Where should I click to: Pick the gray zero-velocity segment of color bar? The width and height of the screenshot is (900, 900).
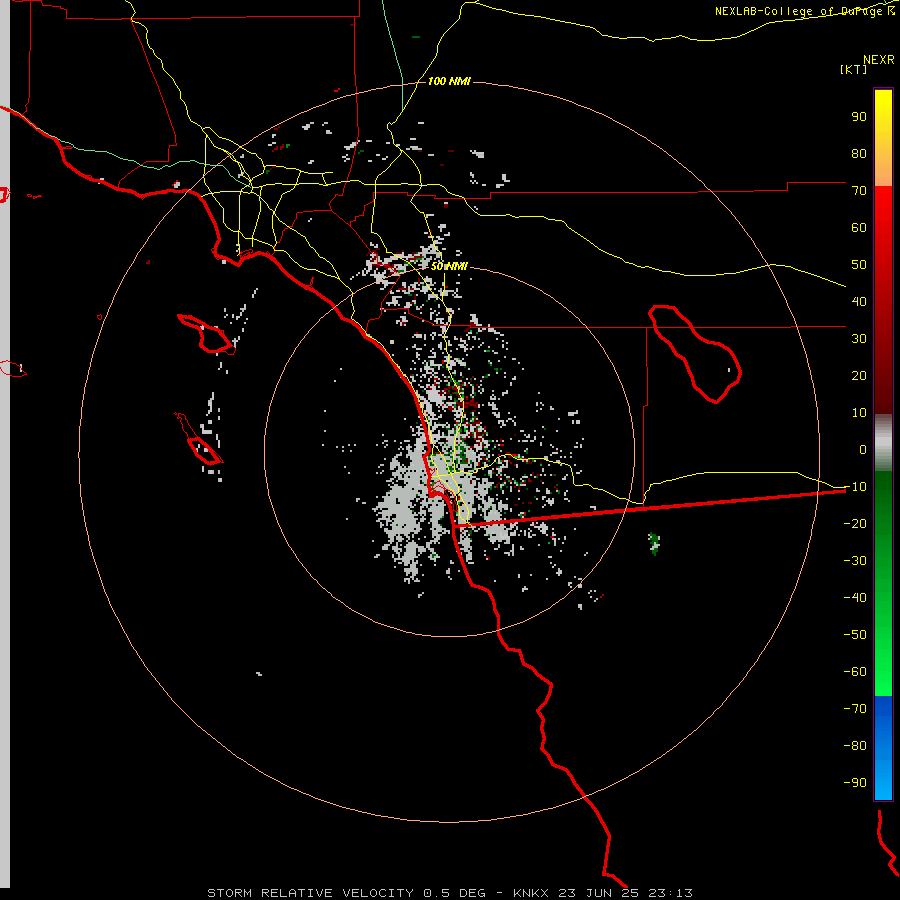883,443
